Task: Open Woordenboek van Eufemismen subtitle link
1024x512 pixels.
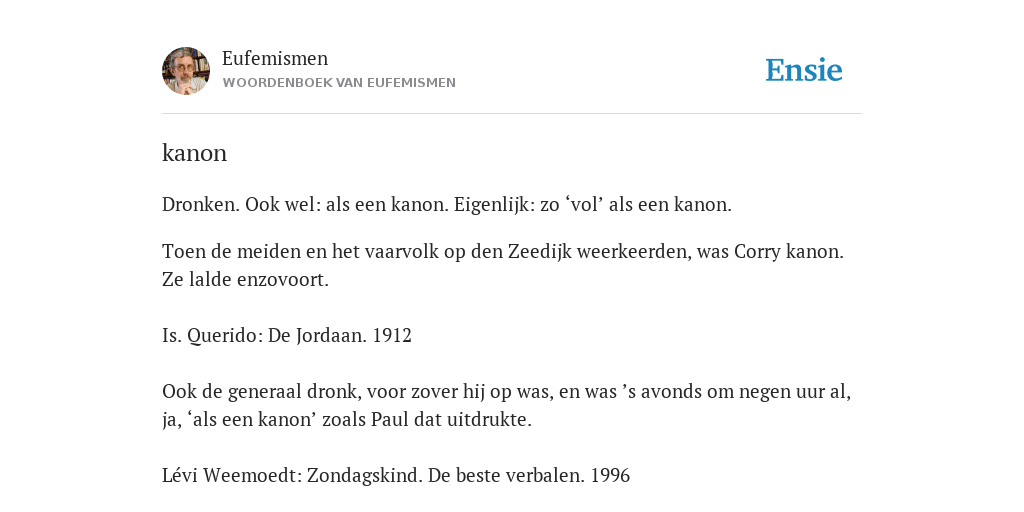Action: (x=339, y=83)
